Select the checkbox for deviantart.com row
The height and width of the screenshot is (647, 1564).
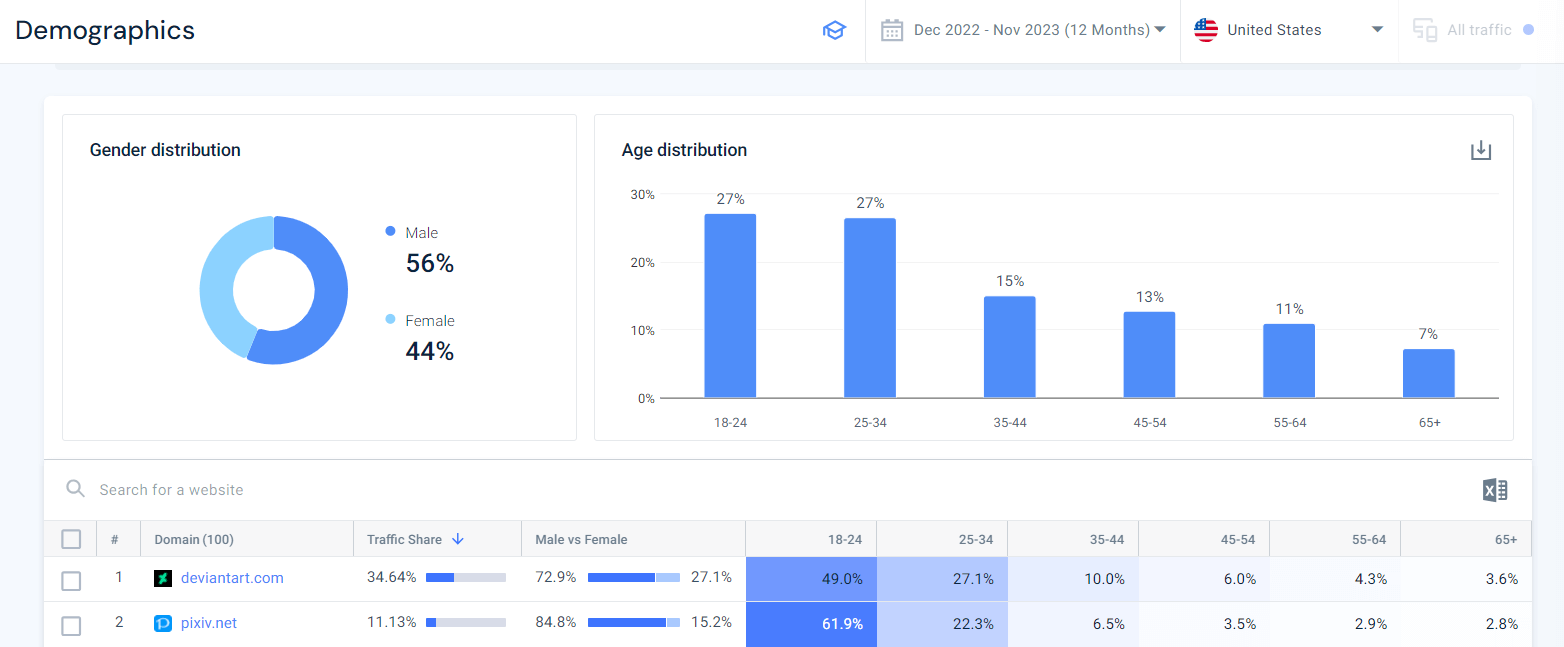[71, 579]
